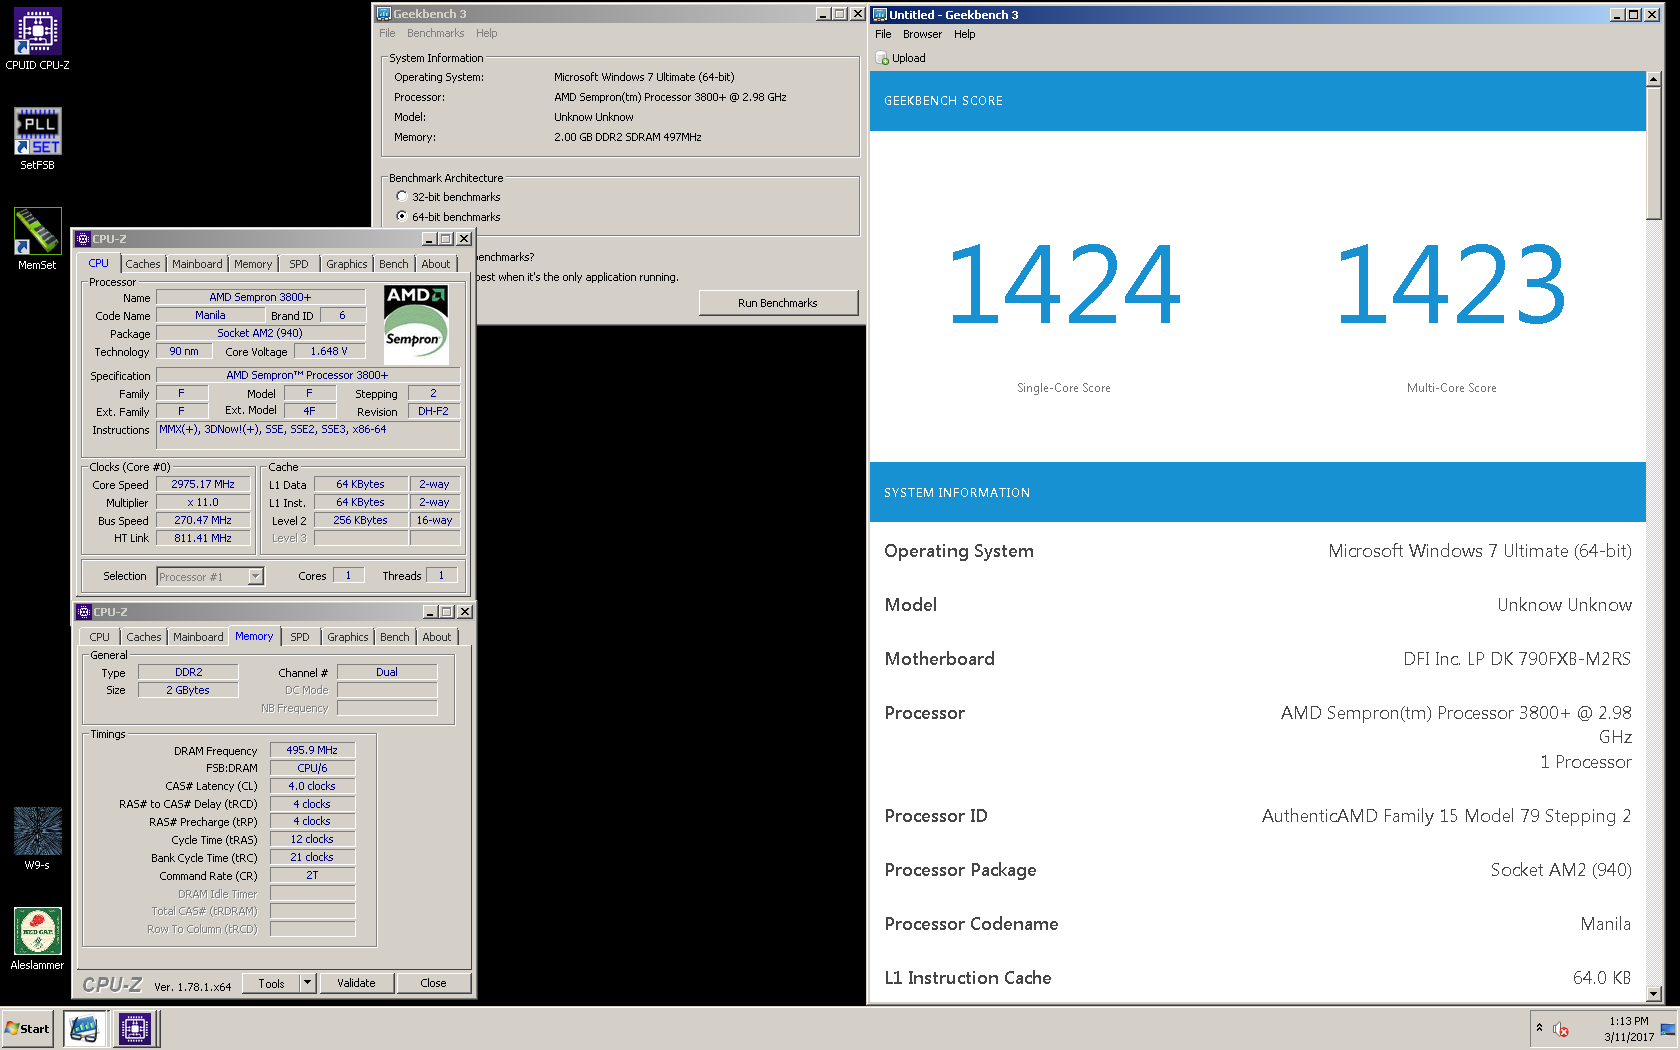Click the multi-core score 1423
Viewport: 1680px width, 1050px height.
(x=1451, y=286)
